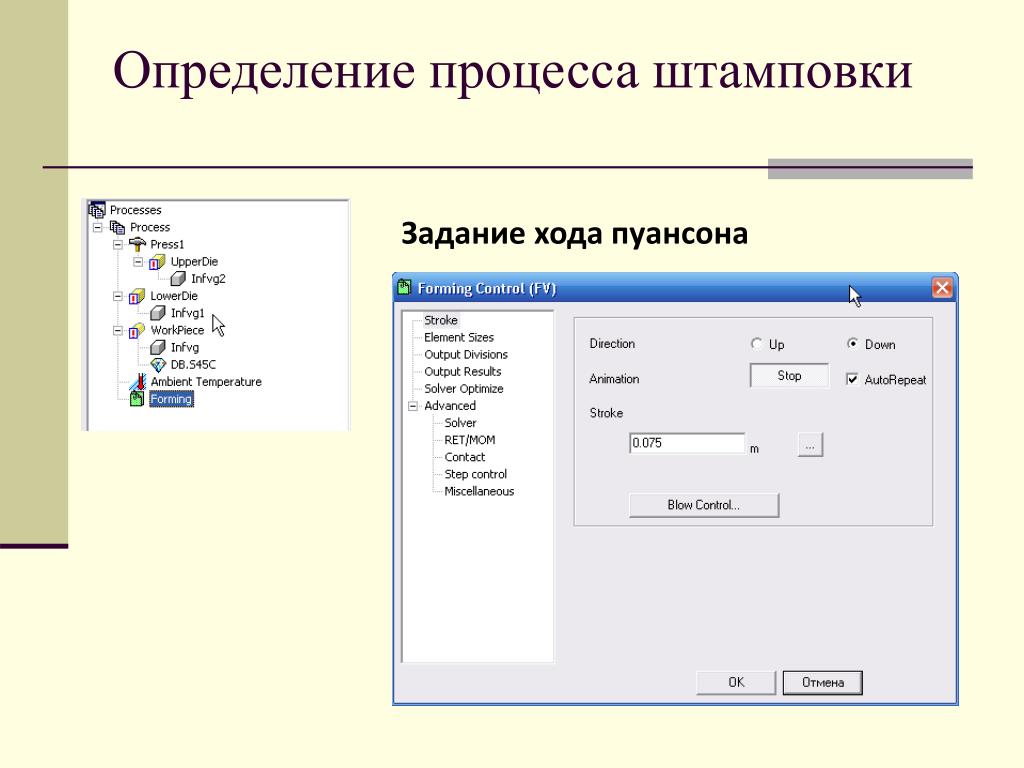Click the WorkPiece object icon
The image size is (1024, 768).
tap(137, 330)
